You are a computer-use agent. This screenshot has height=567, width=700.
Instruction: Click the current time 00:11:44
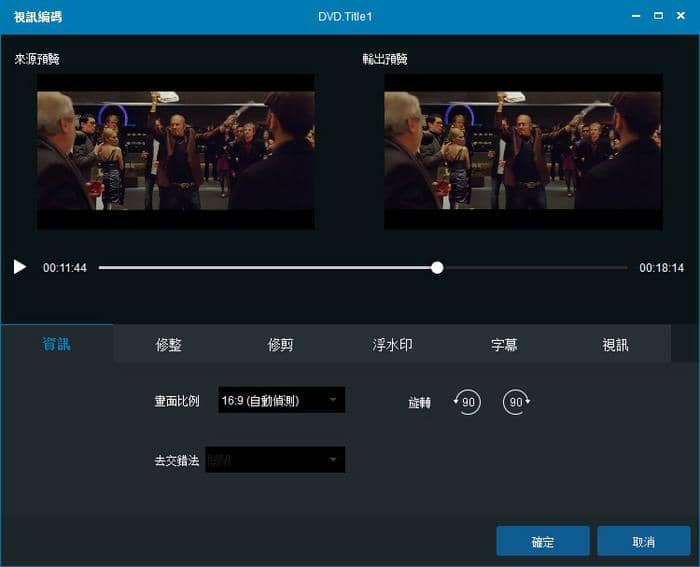[65, 267]
